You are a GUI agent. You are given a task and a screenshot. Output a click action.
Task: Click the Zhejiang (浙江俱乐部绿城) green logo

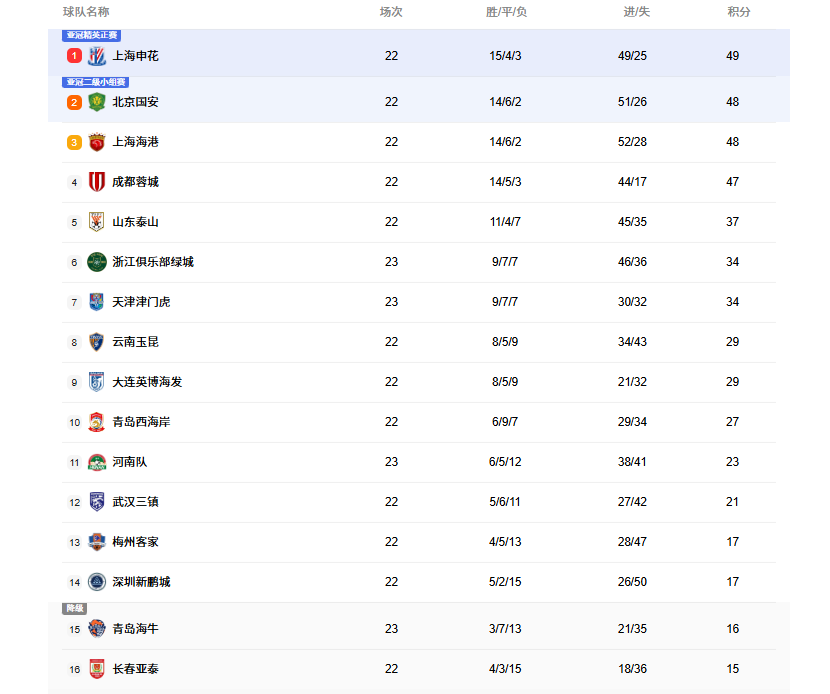[97, 262]
